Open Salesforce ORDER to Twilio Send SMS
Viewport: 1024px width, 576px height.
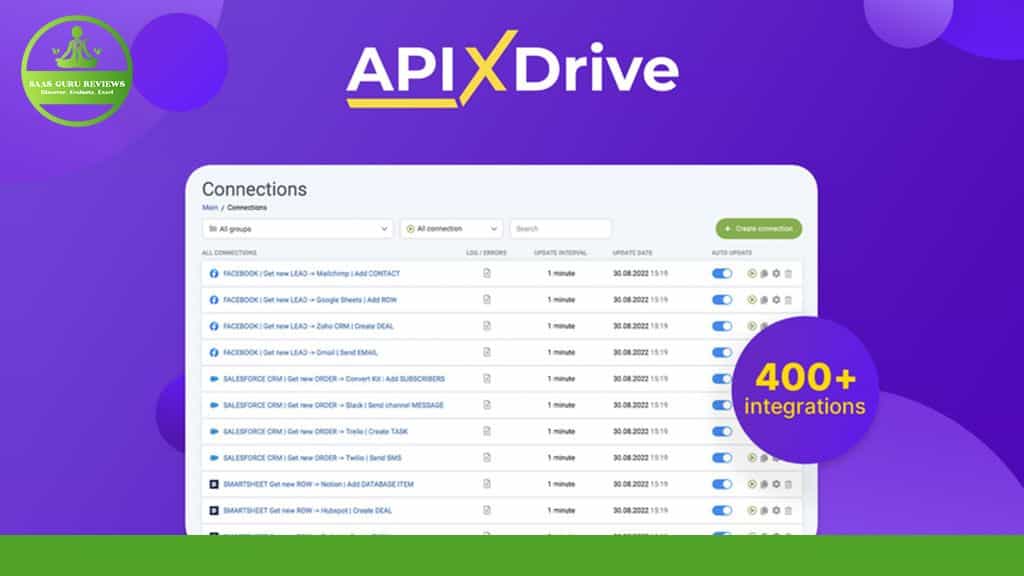(x=312, y=458)
